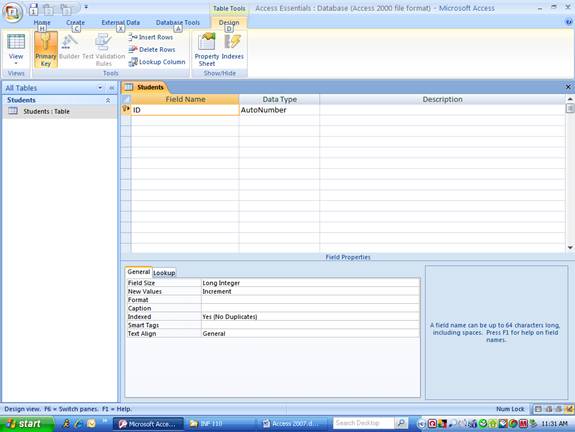Open the INF 110 taskbar folder

tap(220, 424)
